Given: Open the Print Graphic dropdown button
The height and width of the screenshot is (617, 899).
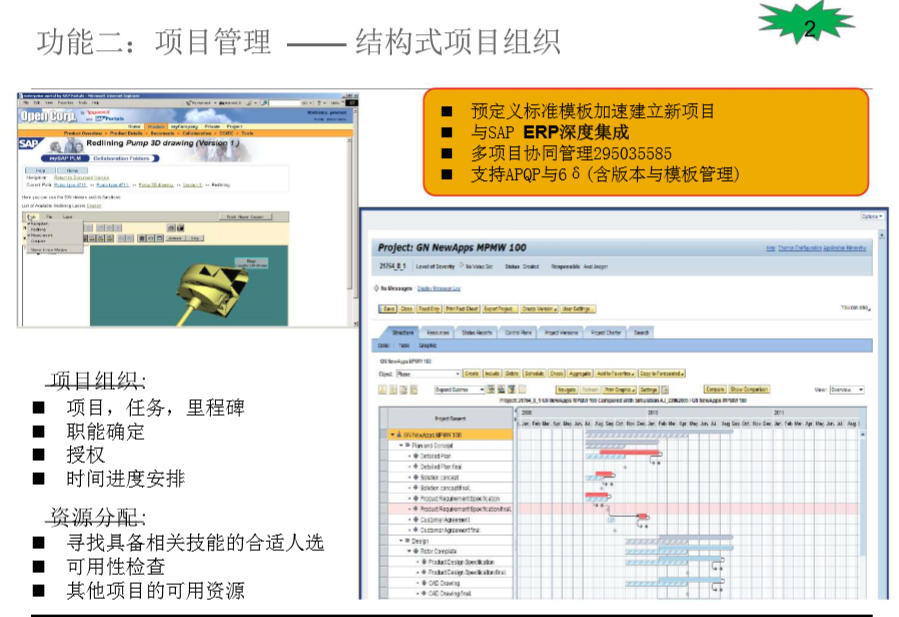Looking at the screenshot, I should [x=620, y=390].
